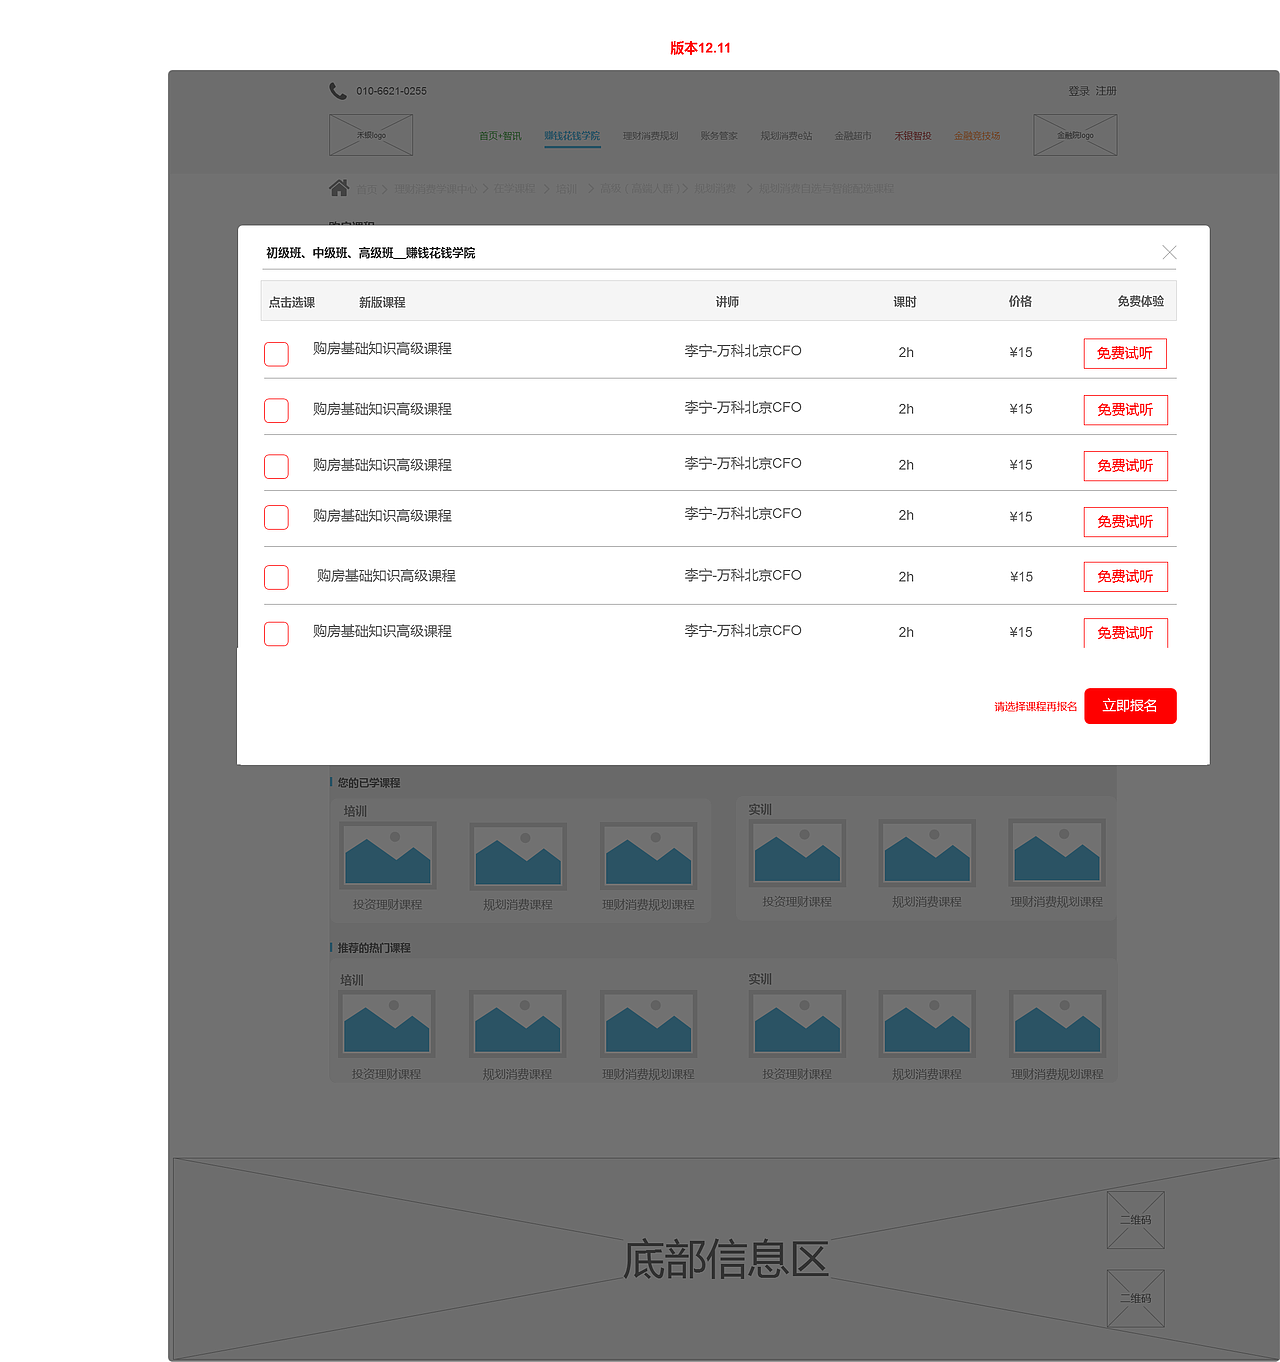Open 首页+智讯 from the navigation
This screenshot has height=1362, width=1280.
pyautogui.click(x=500, y=135)
